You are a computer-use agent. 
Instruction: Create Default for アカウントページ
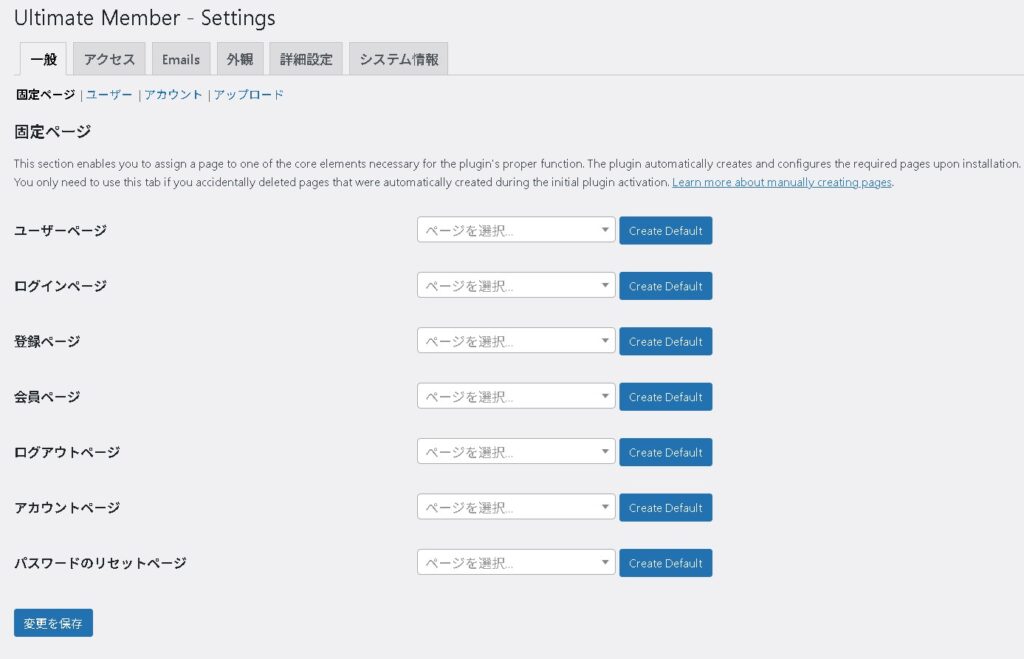[665, 508]
